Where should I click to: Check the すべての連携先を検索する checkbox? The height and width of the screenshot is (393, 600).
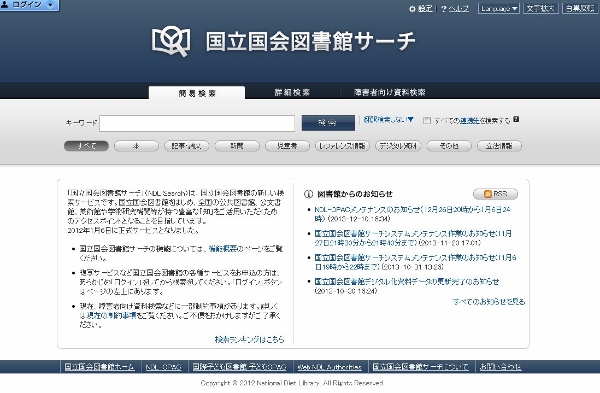427,121
